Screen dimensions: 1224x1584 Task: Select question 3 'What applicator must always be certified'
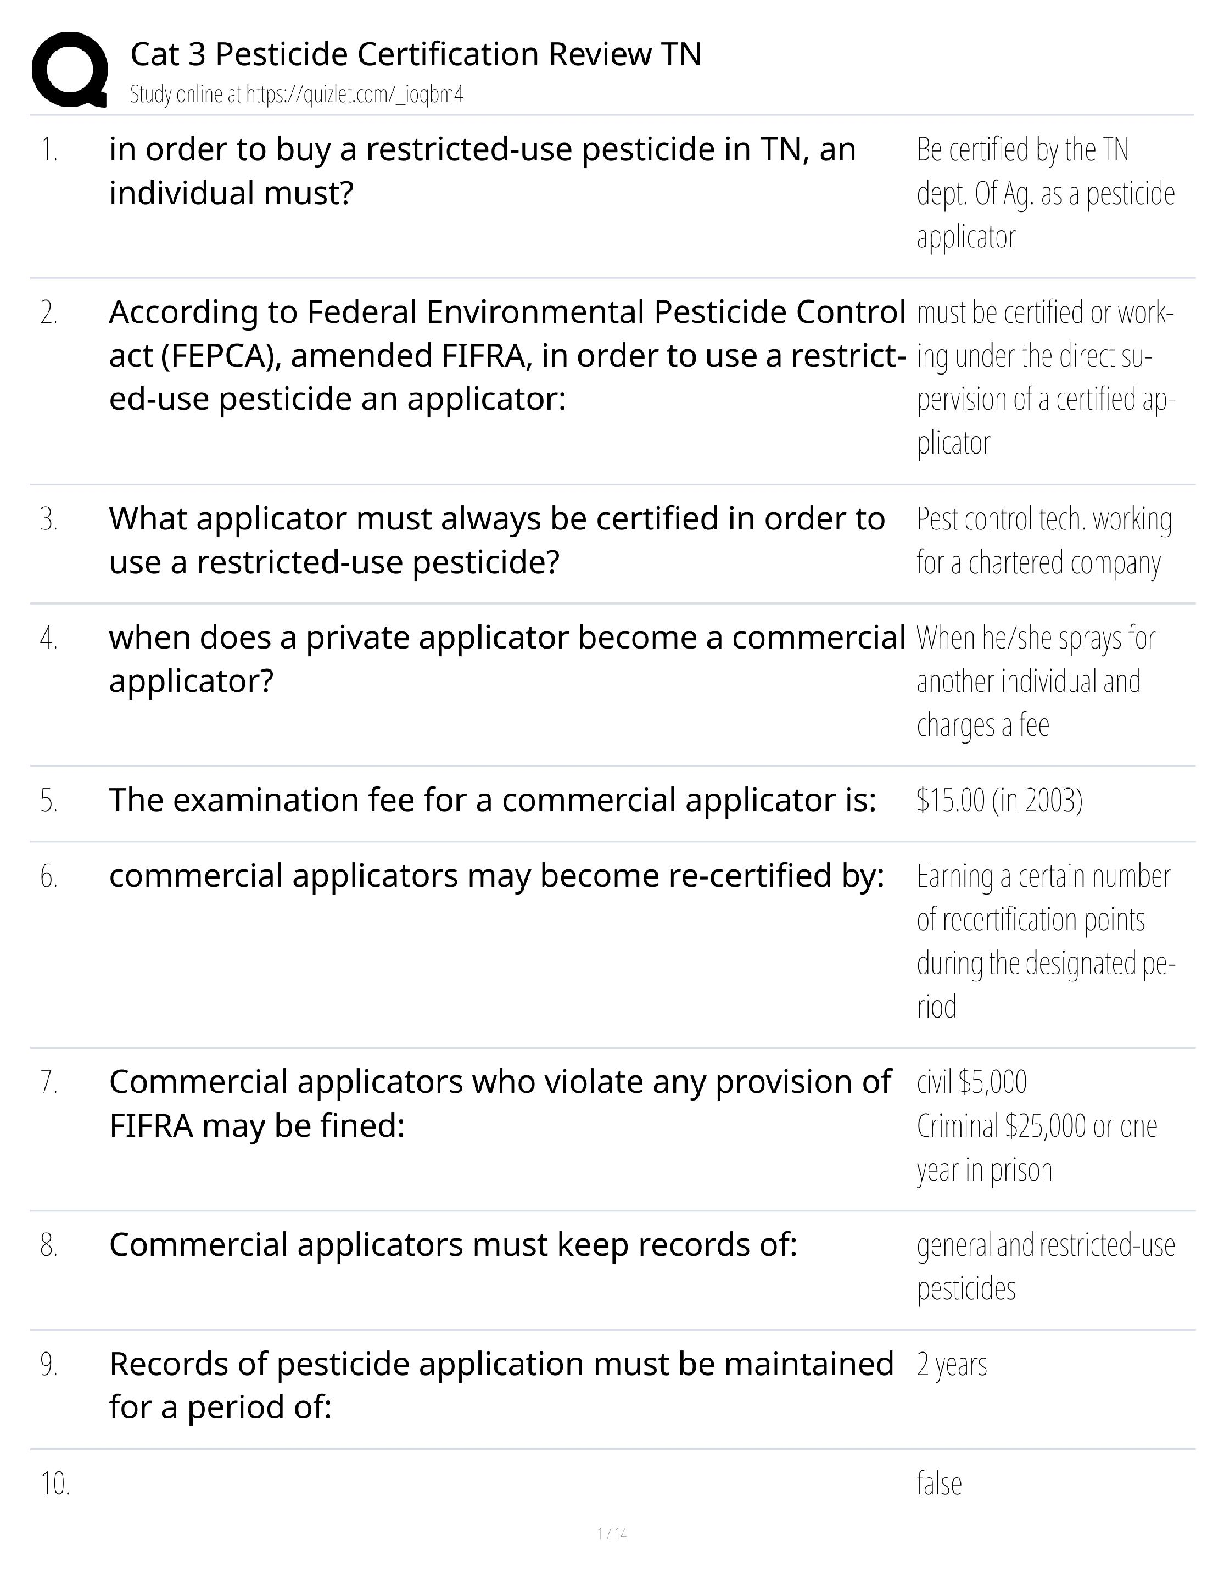pos(496,540)
